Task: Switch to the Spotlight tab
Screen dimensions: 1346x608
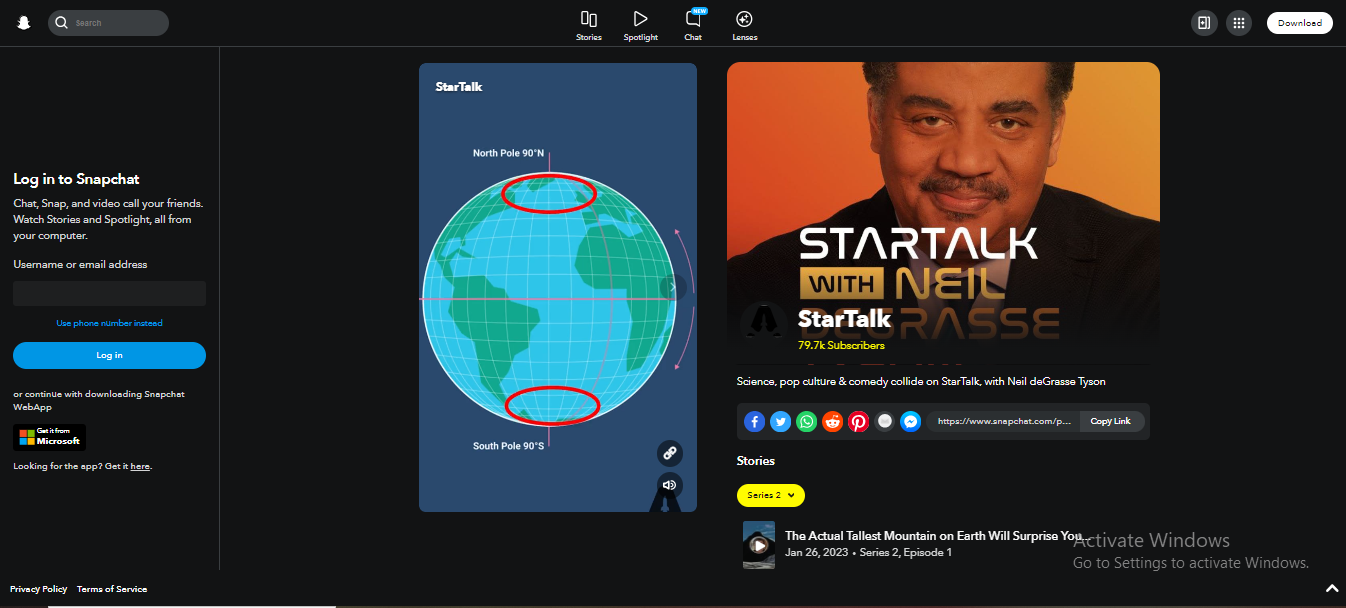Action: [x=641, y=26]
